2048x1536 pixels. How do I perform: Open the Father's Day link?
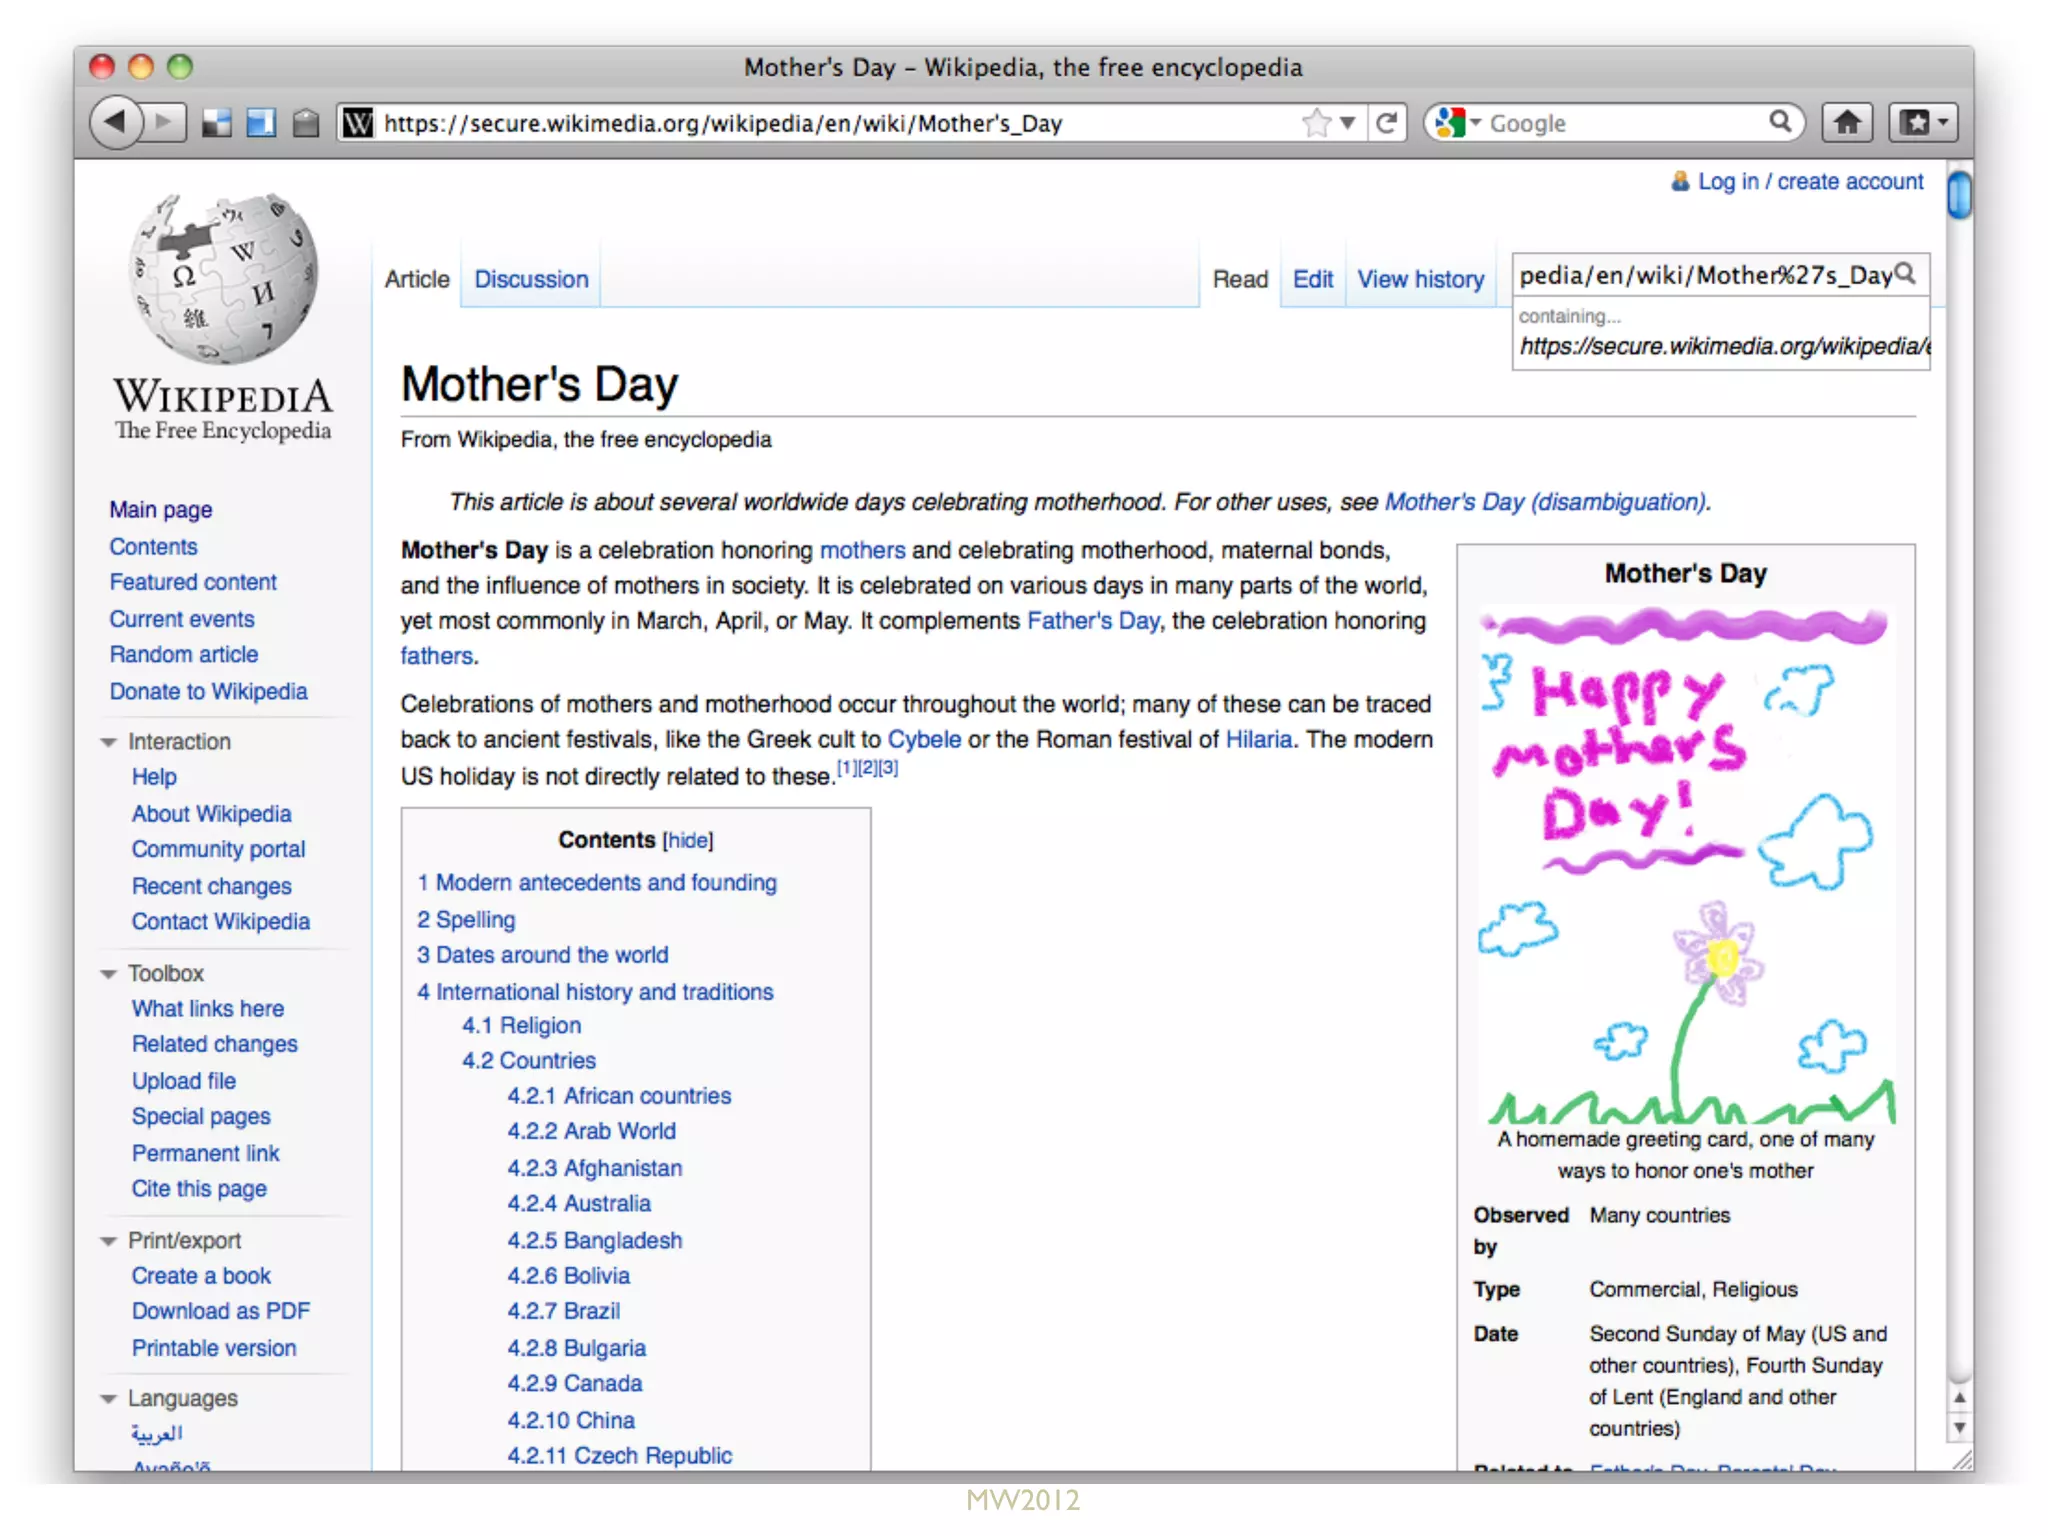(1093, 621)
